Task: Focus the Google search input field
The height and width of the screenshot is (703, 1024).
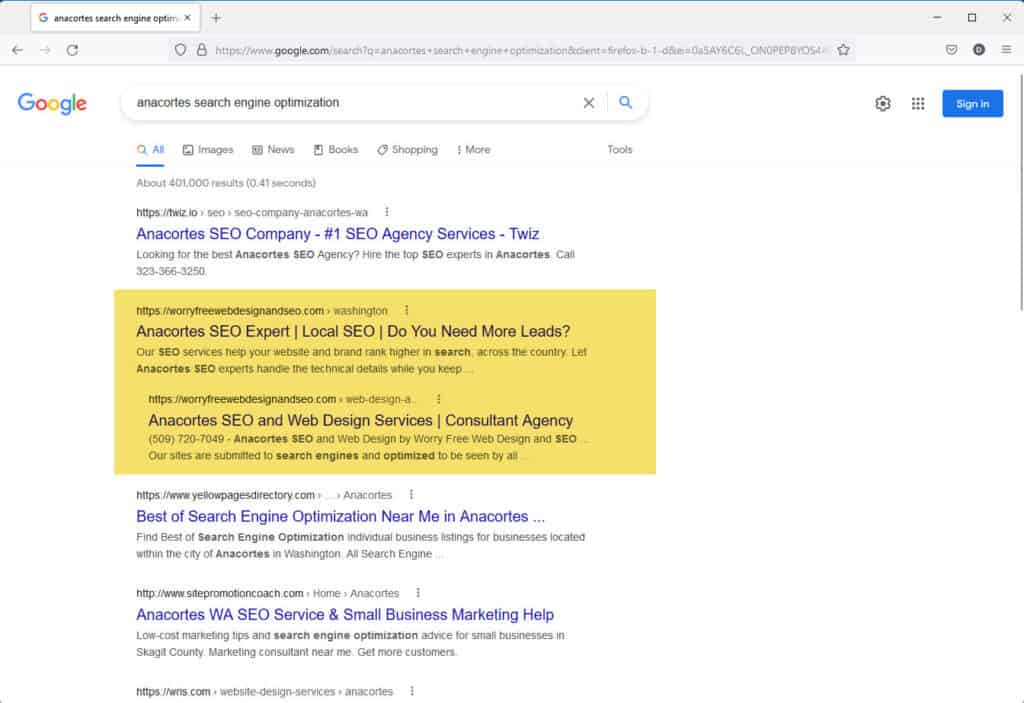Action: [353, 103]
